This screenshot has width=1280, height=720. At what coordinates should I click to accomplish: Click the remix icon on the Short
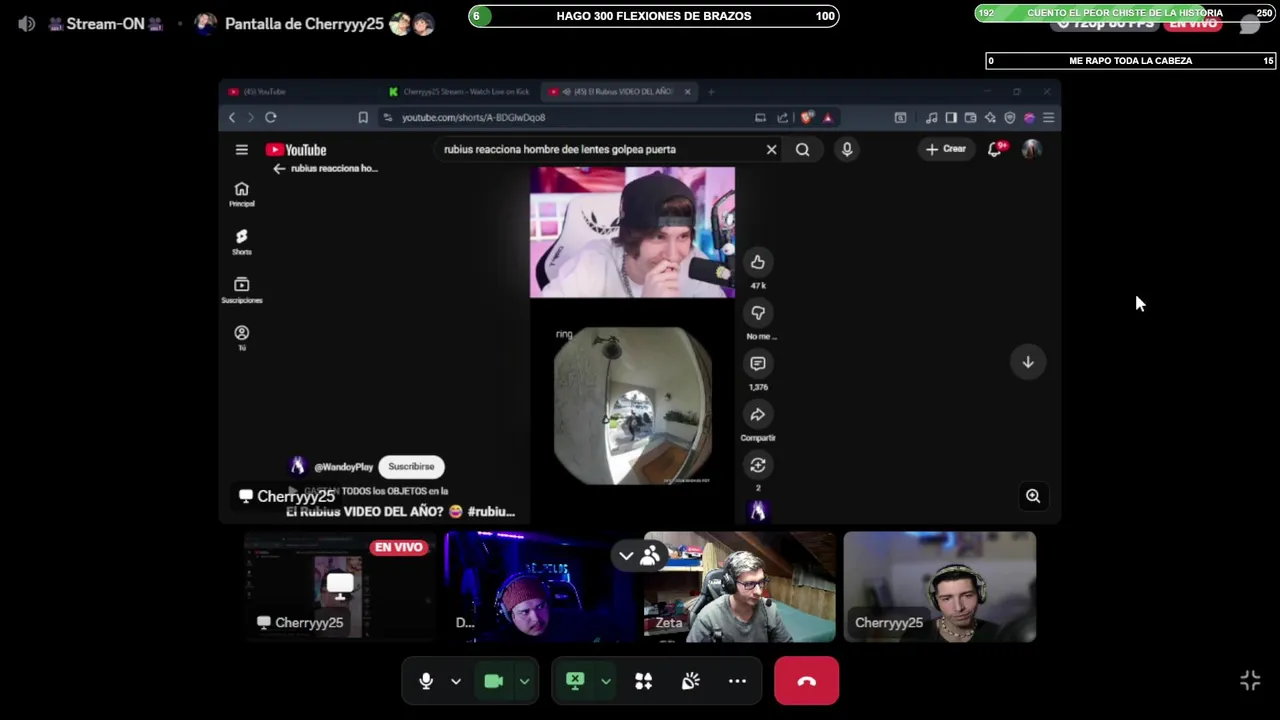758,465
